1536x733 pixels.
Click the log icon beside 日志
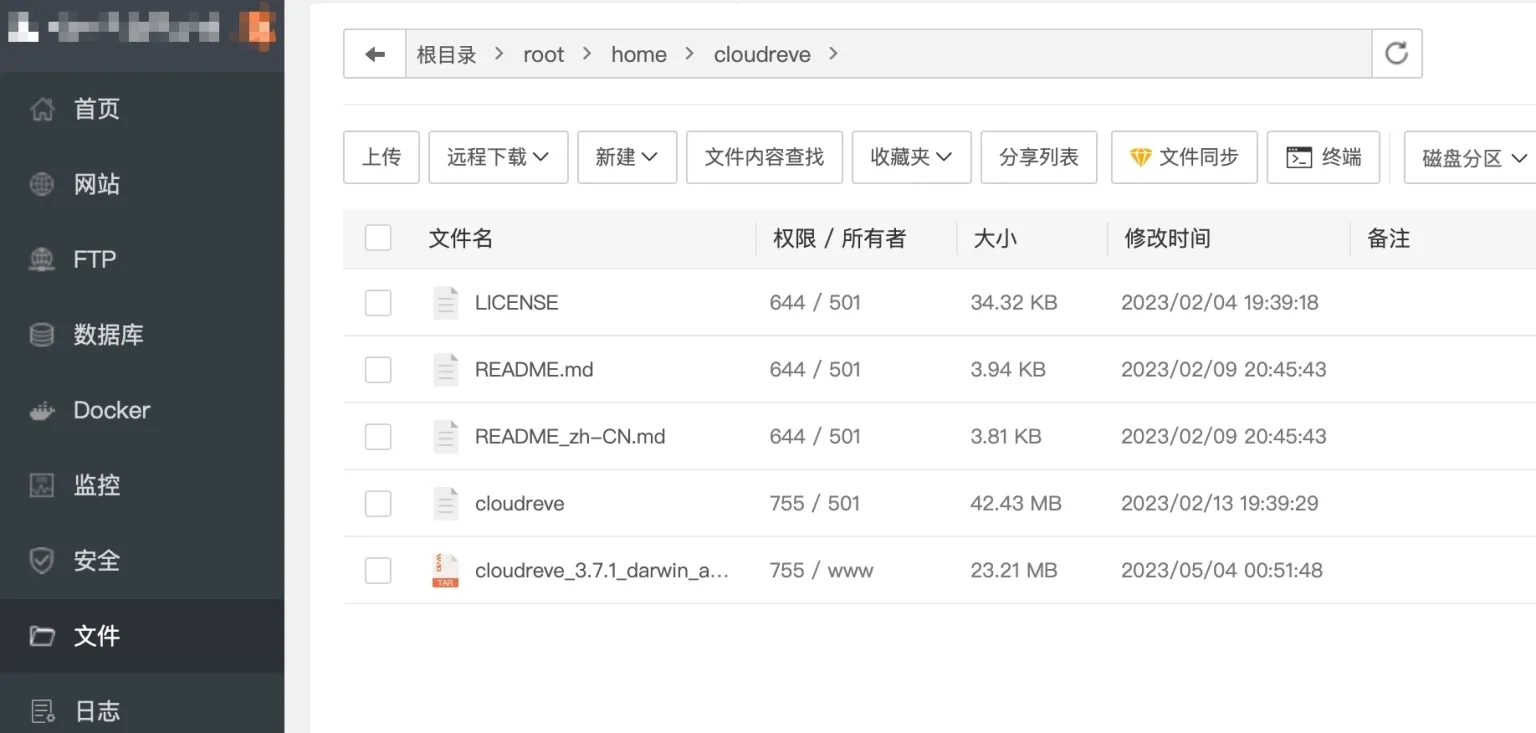coord(42,711)
